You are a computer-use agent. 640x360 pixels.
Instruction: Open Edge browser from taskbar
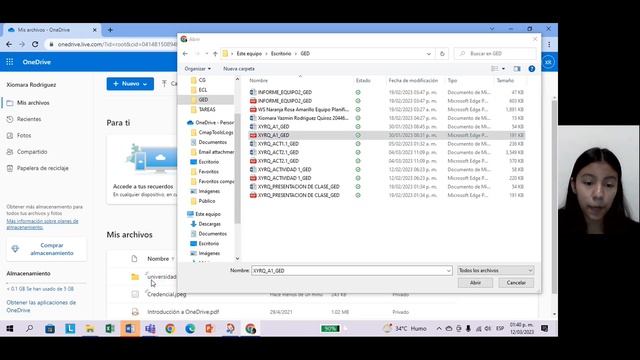(x=190, y=328)
